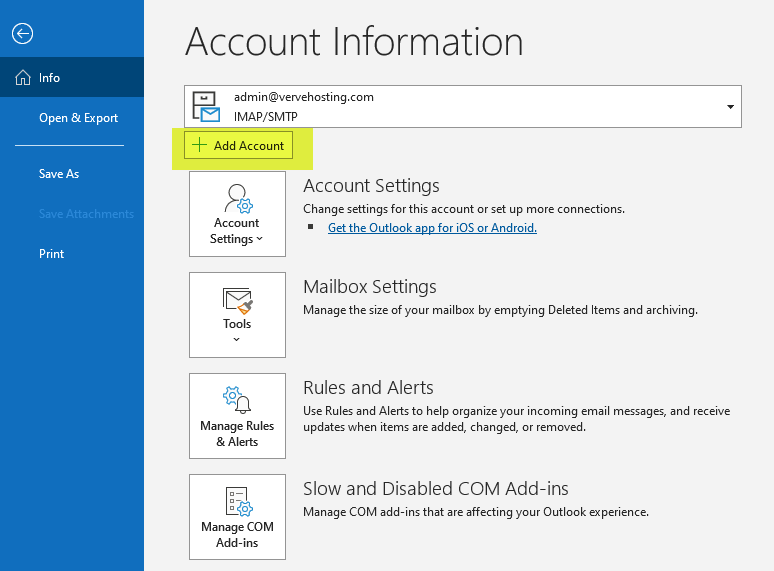Click the gear-and-bell Rules icon
This screenshot has width=774, height=571.
click(237, 399)
